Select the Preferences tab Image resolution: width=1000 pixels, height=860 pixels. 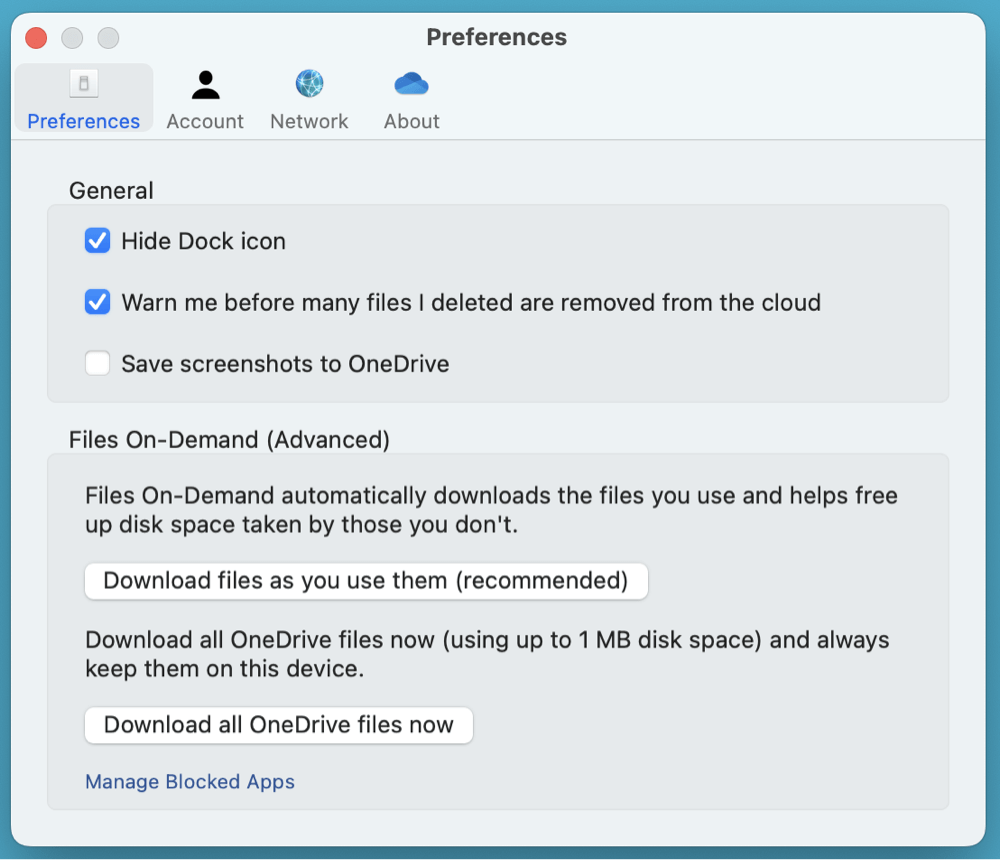(x=83, y=98)
